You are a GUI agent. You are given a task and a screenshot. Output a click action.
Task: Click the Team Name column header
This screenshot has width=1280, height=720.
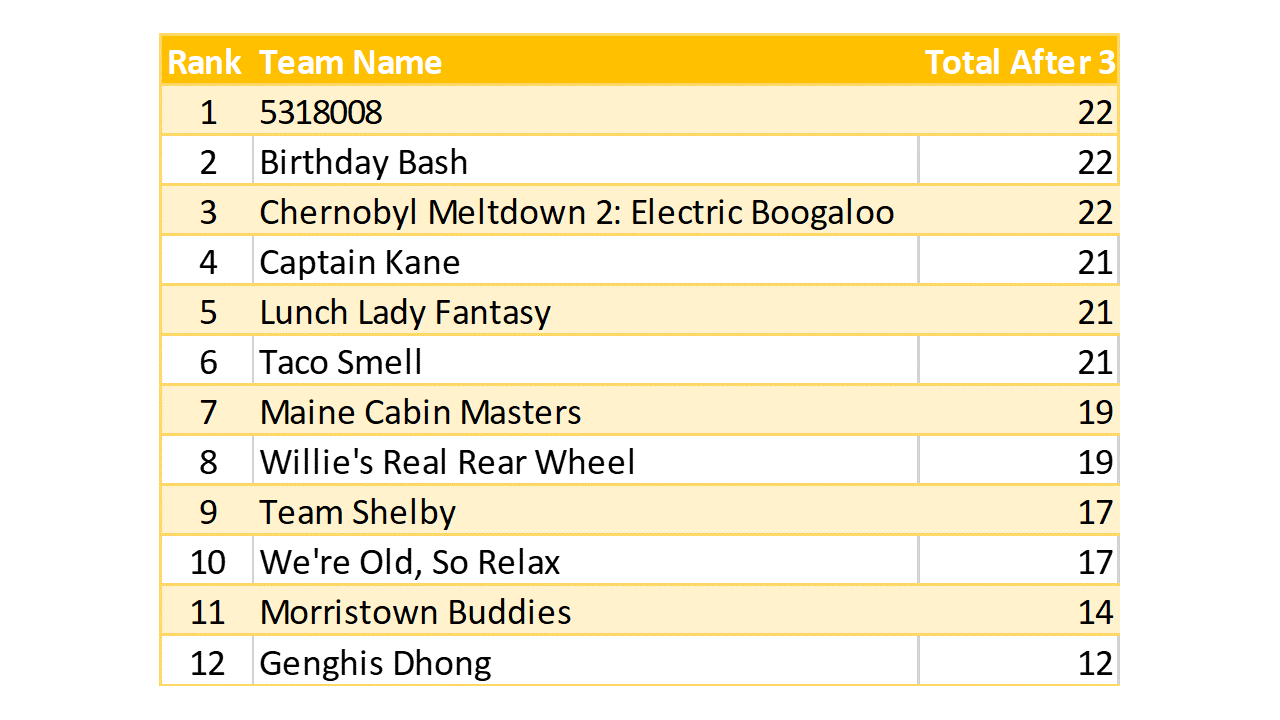[x=350, y=62]
